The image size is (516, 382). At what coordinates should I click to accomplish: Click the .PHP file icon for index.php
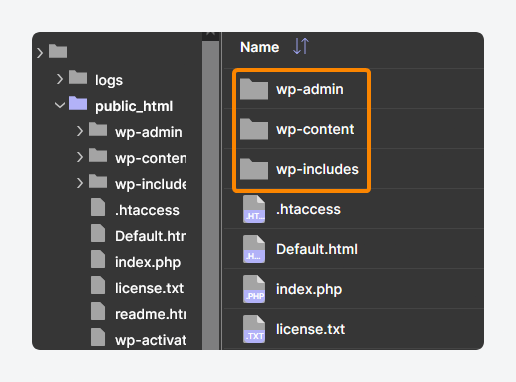coord(254,289)
